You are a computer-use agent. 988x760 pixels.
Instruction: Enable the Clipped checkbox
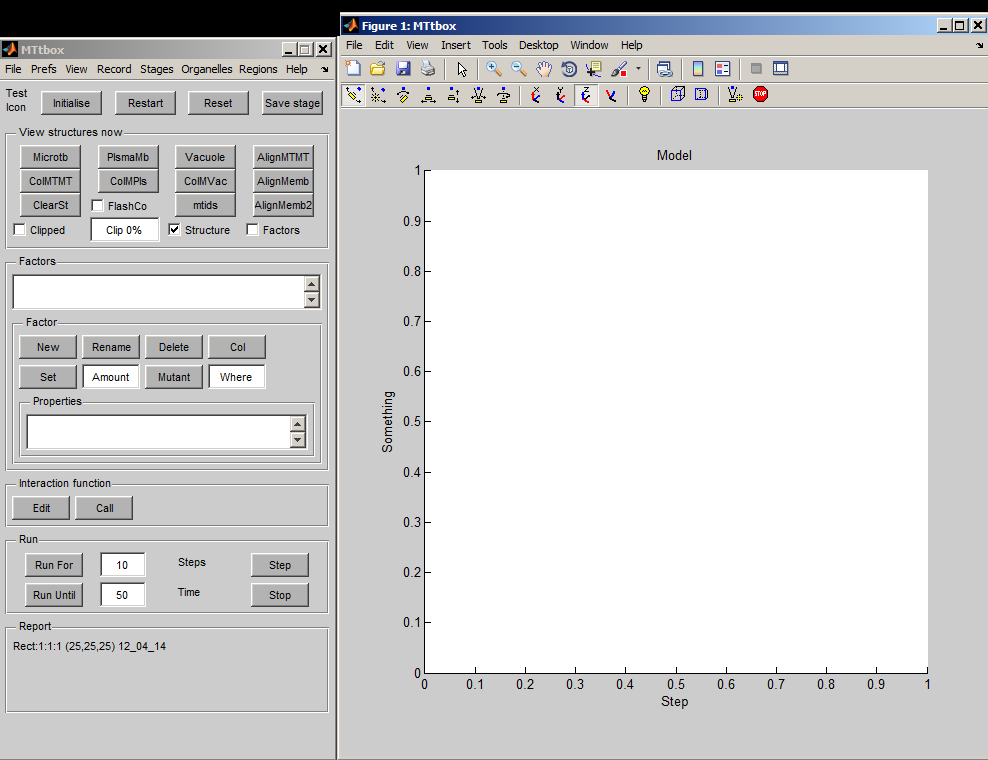click(x=20, y=230)
